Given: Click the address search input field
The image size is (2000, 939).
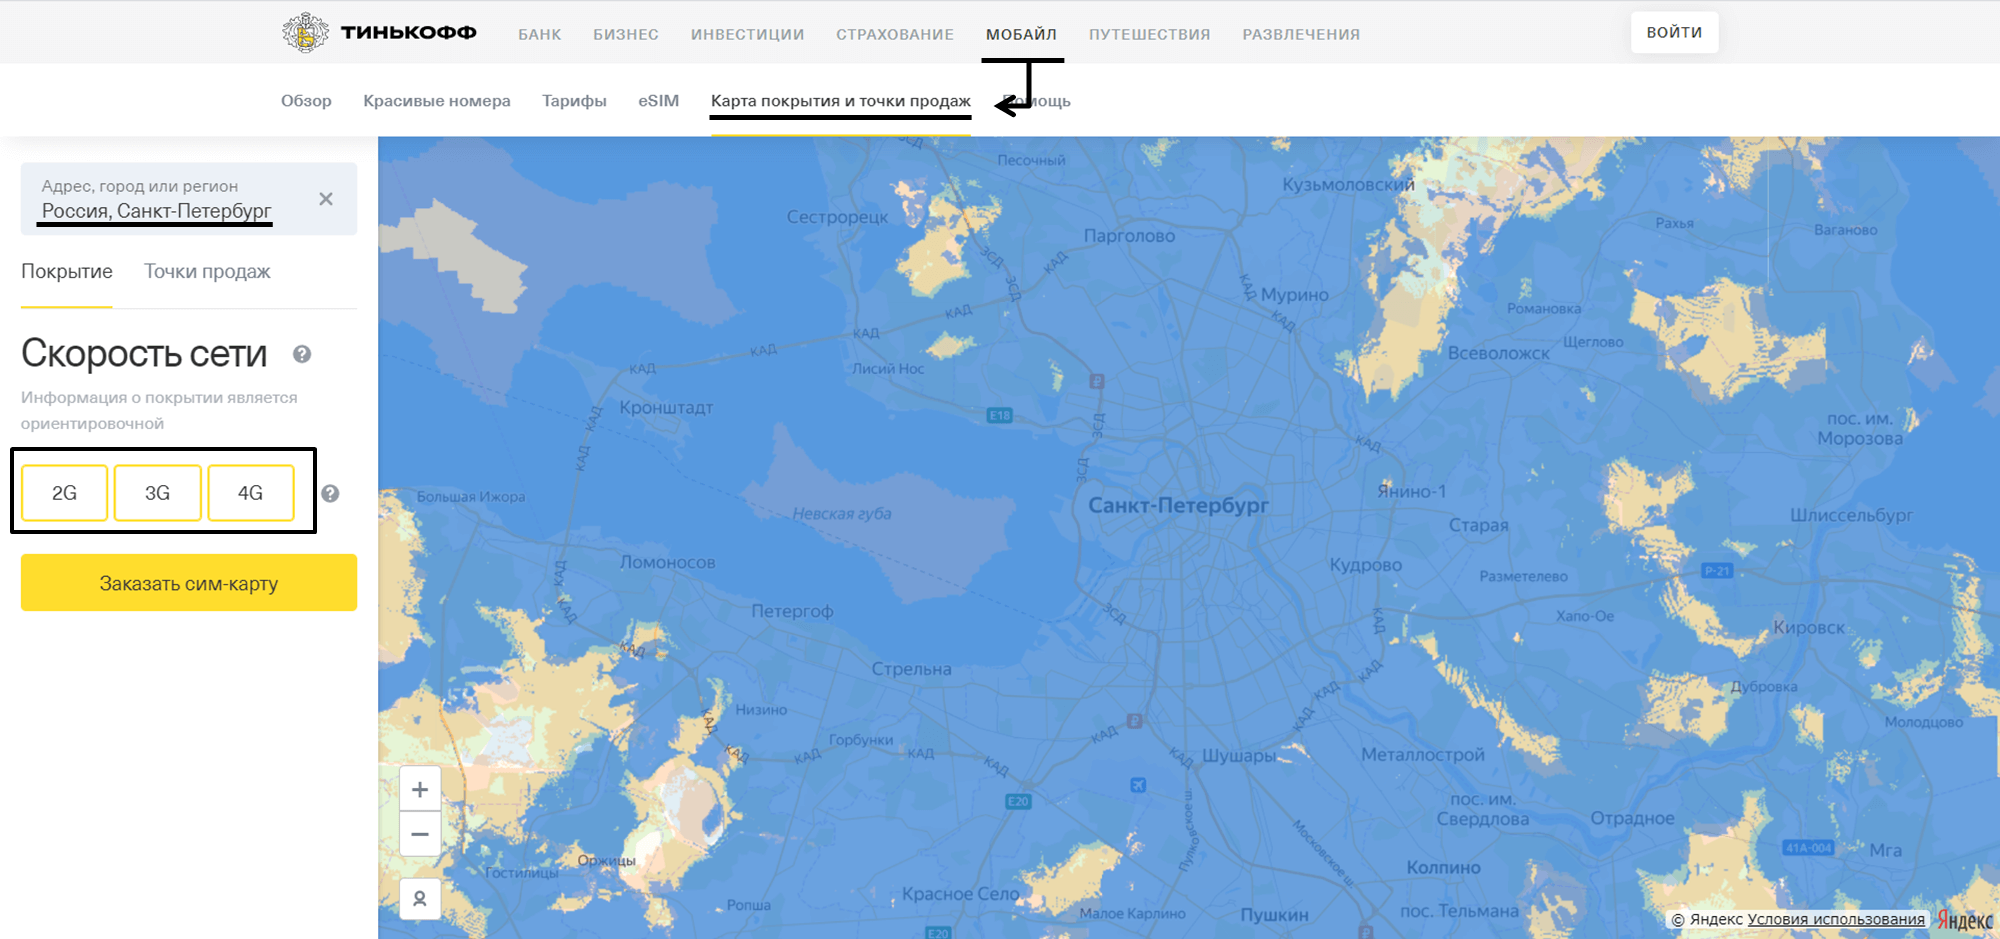Looking at the screenshot, I should (189, 199).
